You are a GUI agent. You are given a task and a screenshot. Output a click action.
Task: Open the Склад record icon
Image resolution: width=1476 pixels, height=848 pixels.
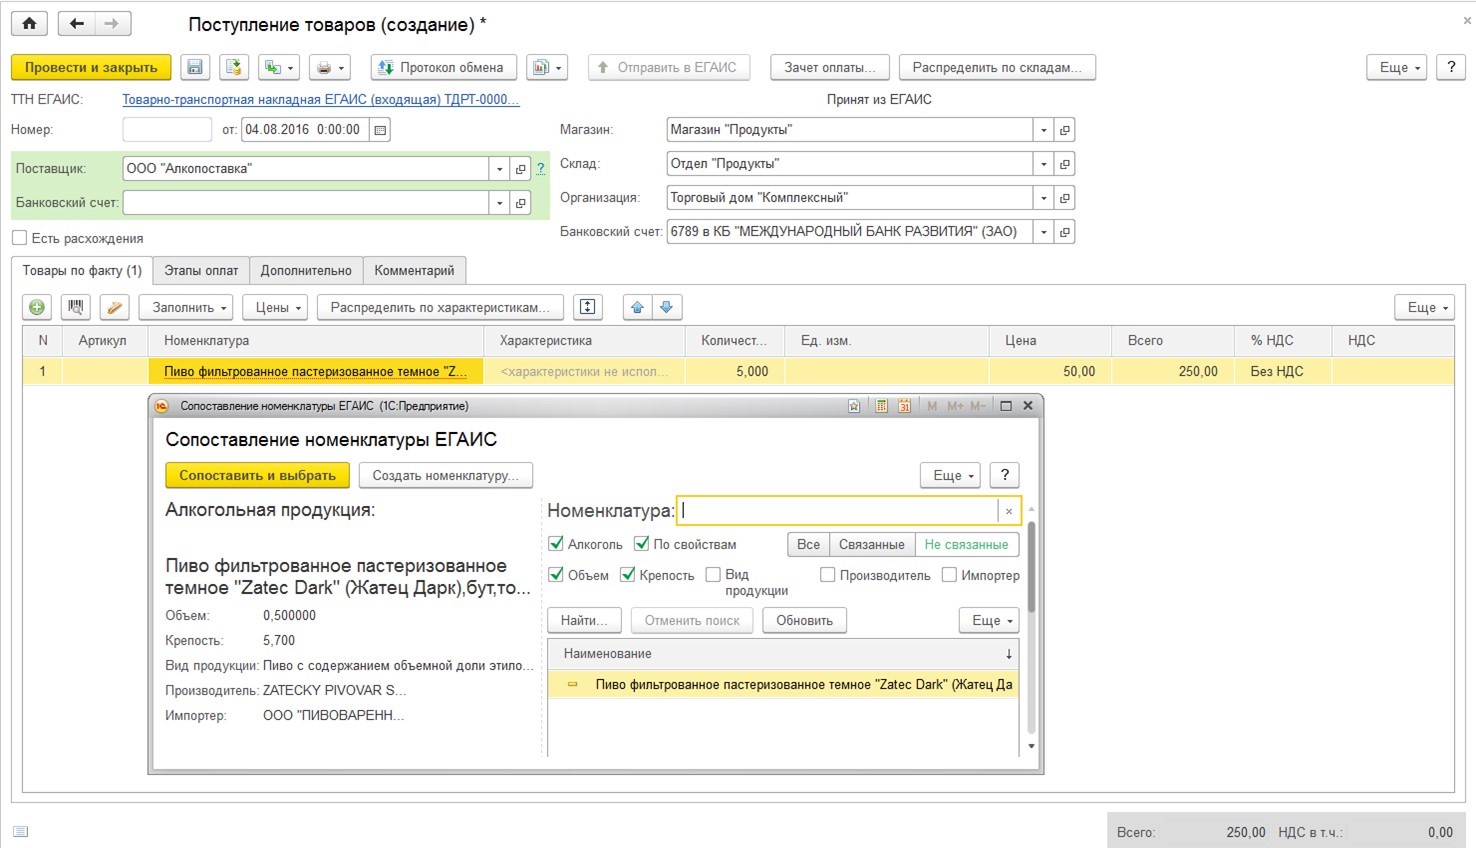click(x=1064, y=164)
